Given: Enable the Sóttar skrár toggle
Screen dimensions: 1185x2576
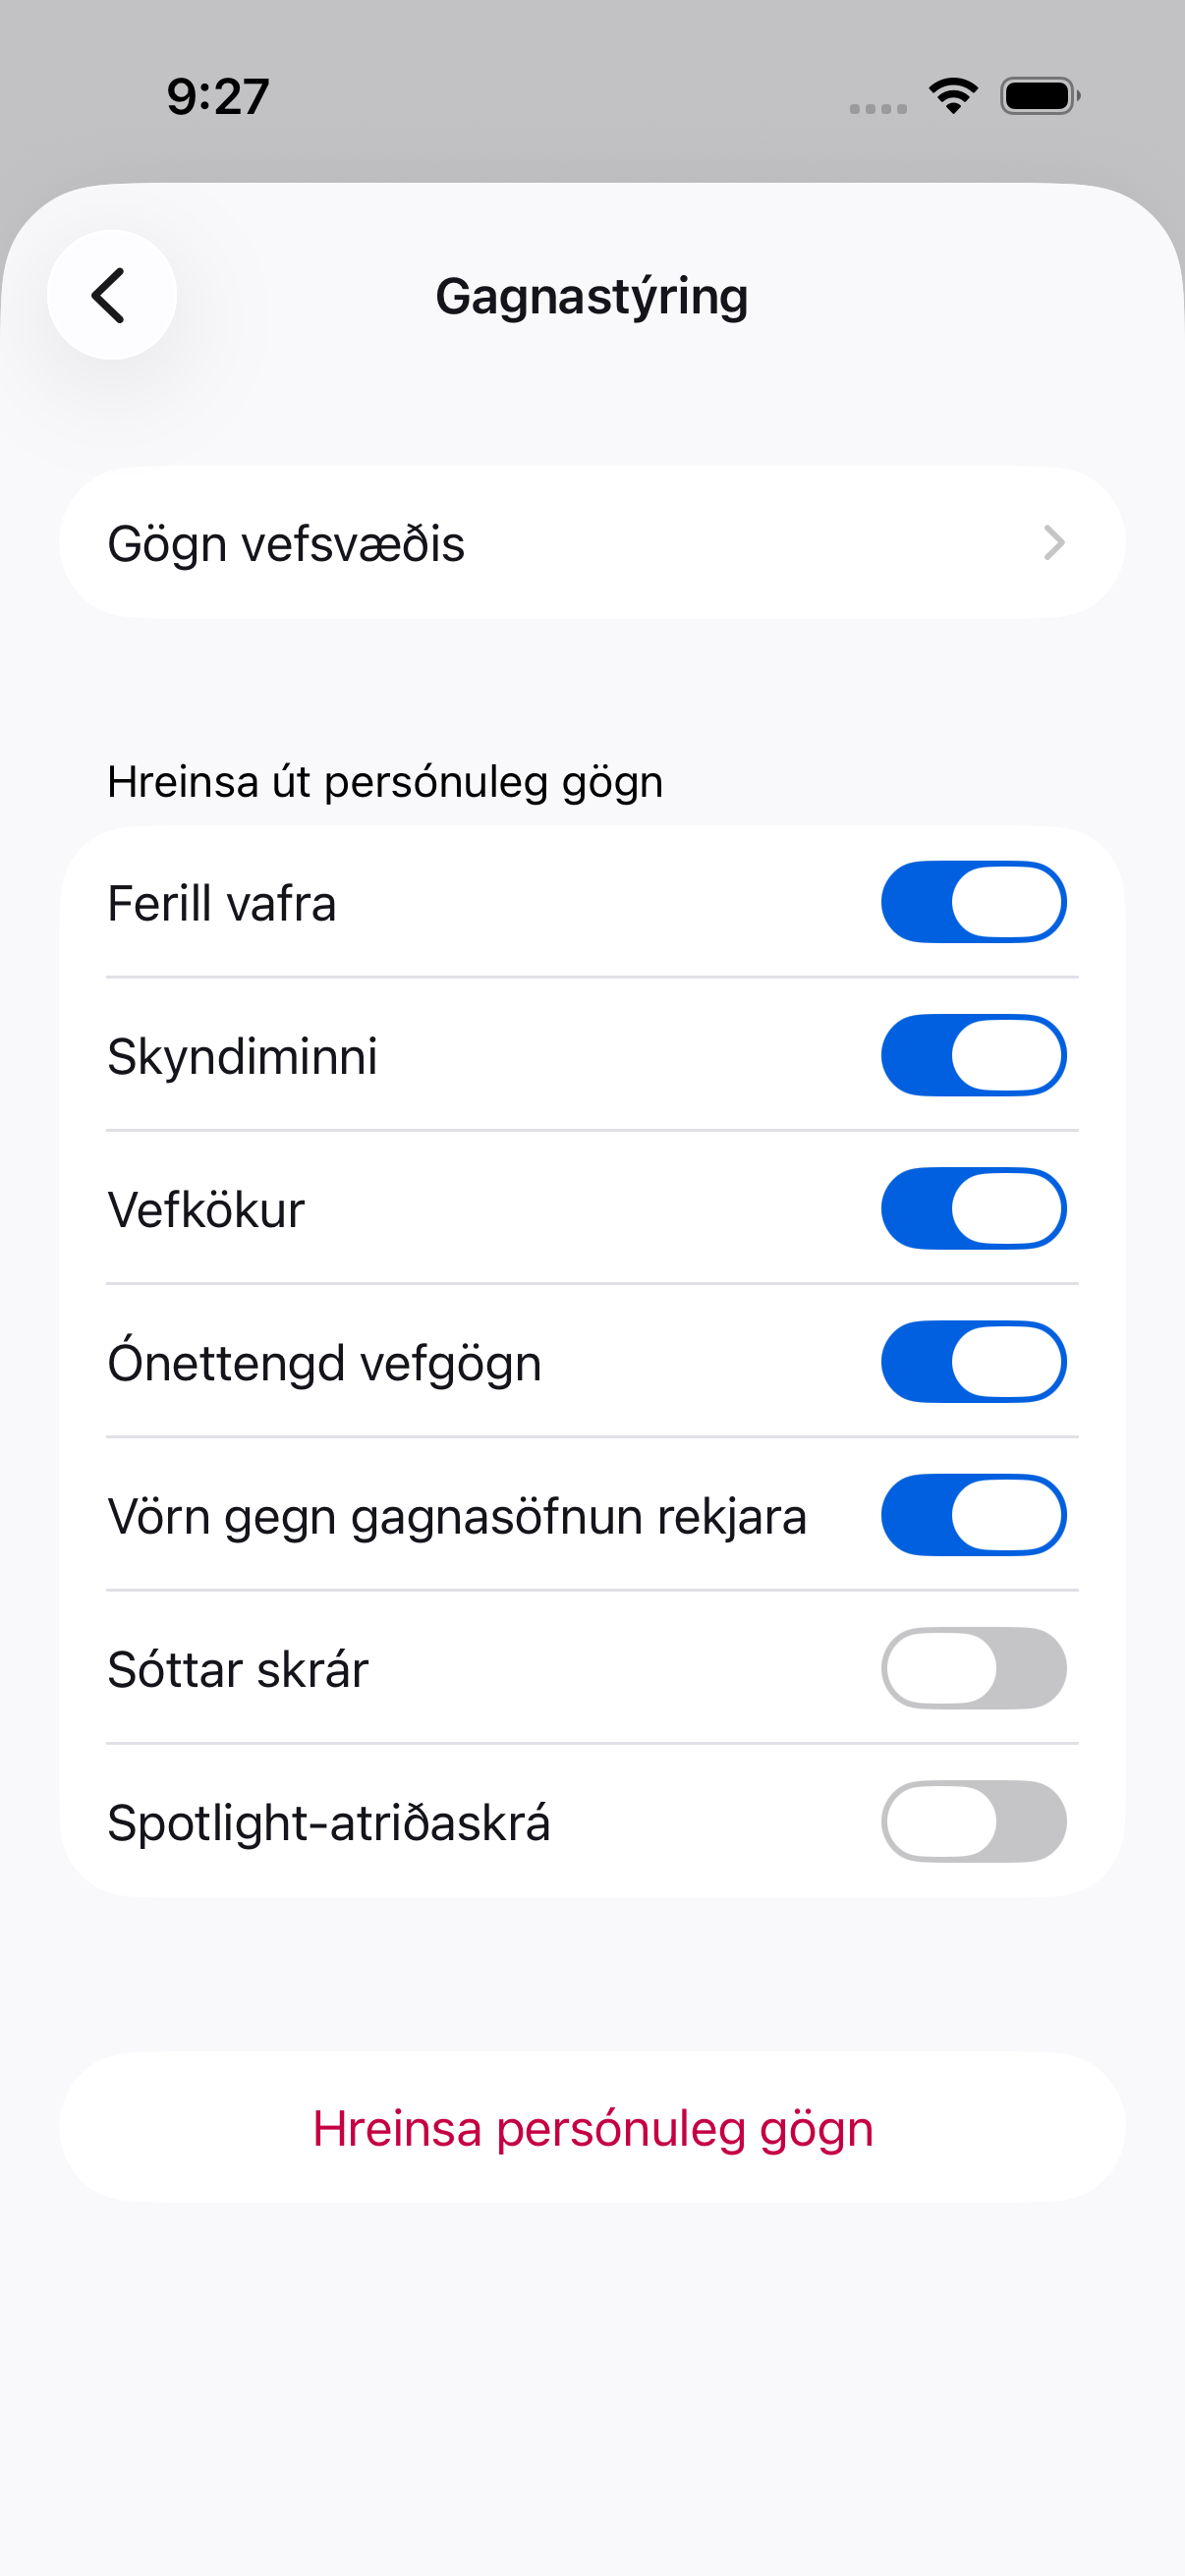Looking at the screenshot, I should coord(973,1668).
